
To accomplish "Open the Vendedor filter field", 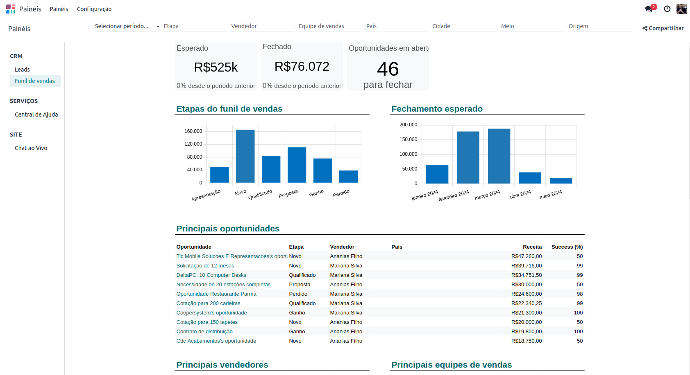I will pos(262,26).
